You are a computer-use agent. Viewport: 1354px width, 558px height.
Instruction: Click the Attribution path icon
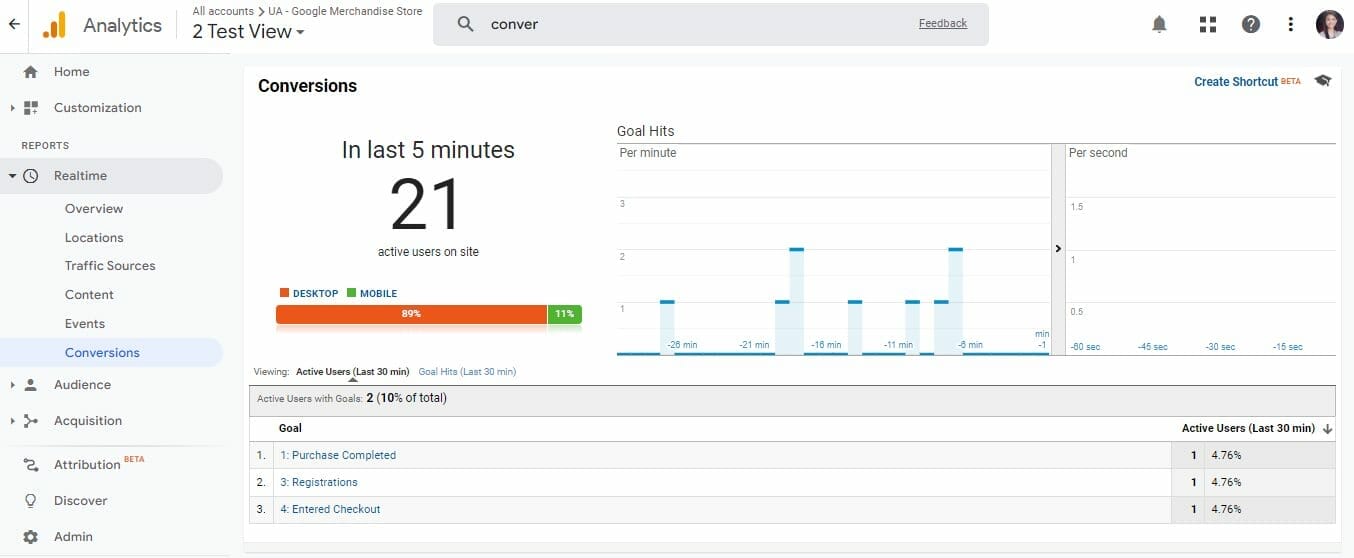(30, 465)
